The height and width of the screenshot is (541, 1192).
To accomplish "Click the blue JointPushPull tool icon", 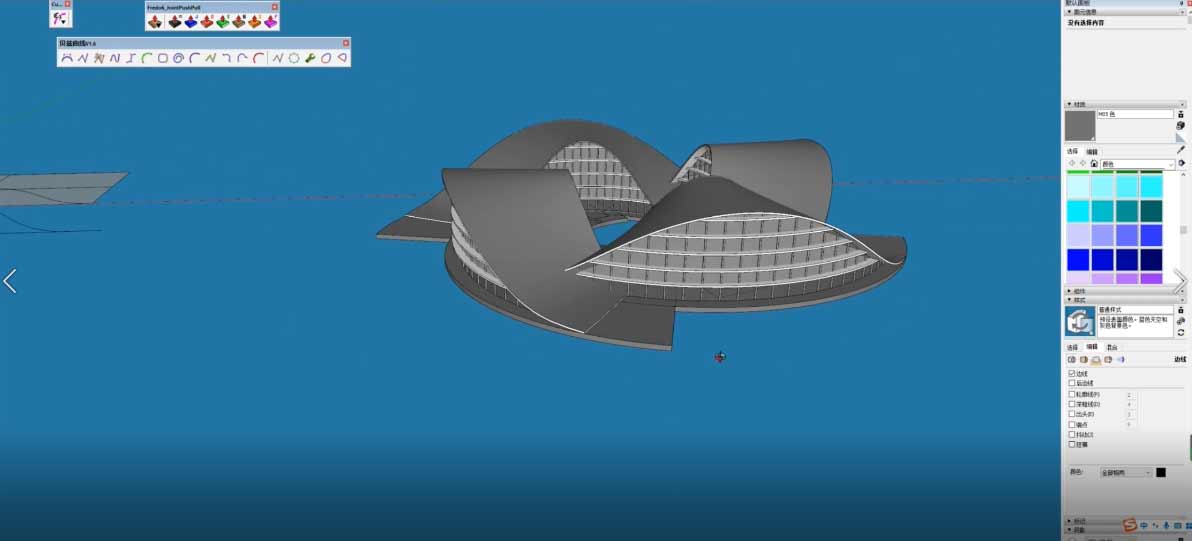I will (190, 21).
